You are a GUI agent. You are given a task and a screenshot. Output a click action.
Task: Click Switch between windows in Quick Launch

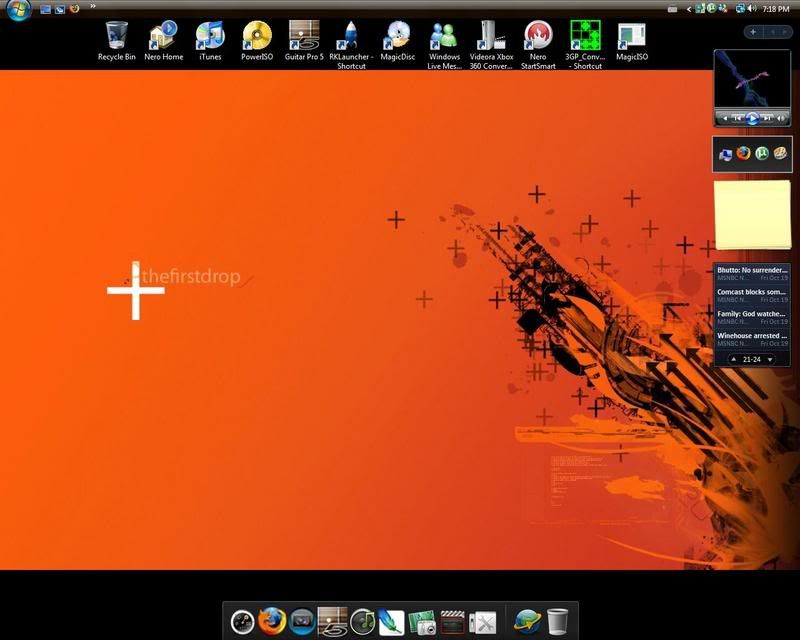coord(60,9)
